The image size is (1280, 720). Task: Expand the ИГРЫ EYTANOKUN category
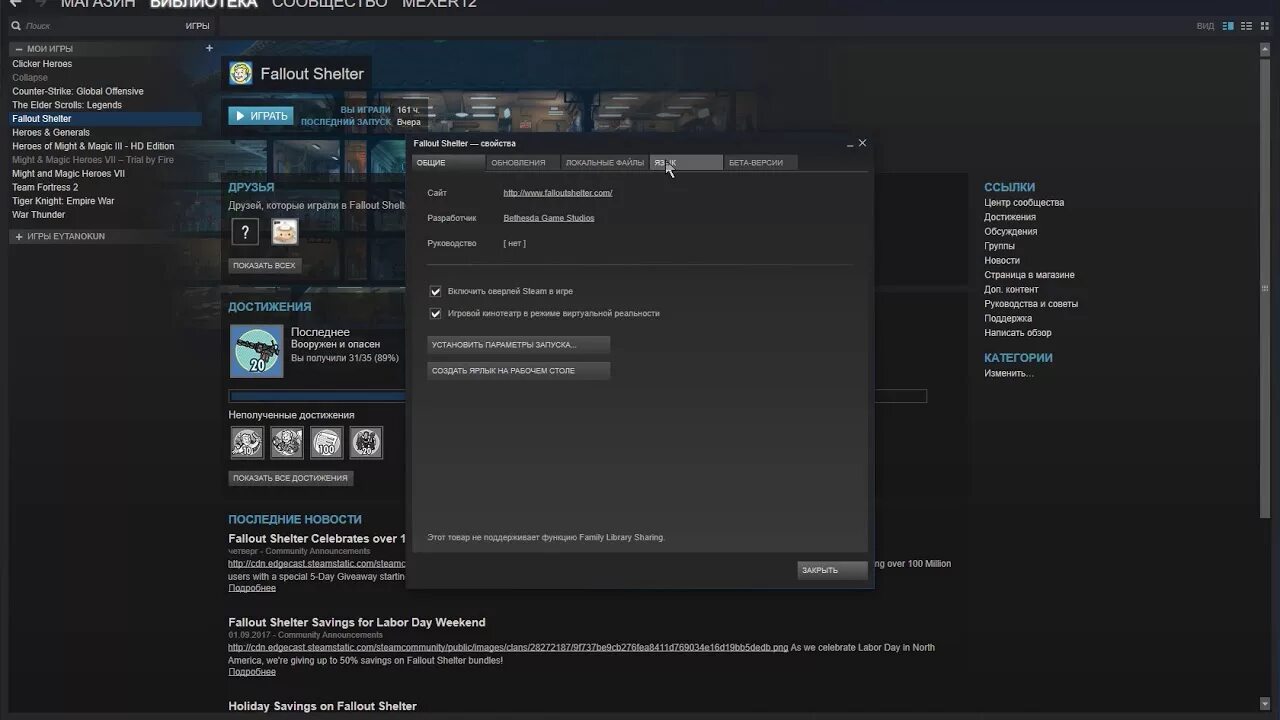pos(19,237)
